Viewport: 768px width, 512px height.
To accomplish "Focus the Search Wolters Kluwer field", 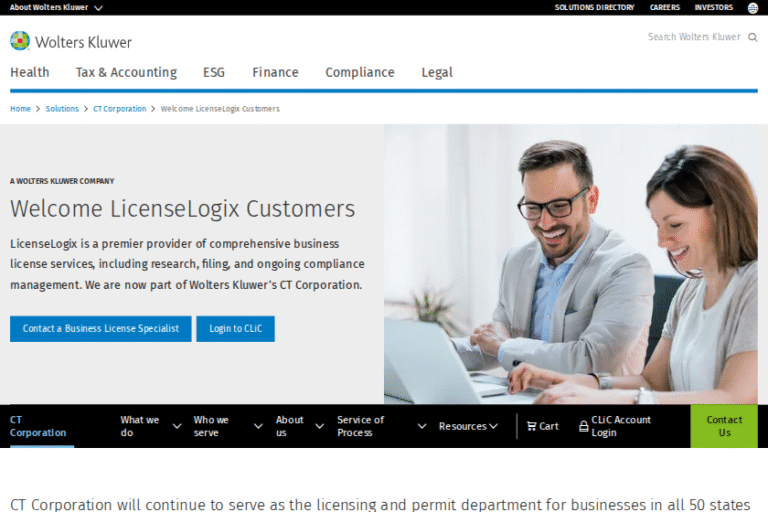I will [694, 37].
